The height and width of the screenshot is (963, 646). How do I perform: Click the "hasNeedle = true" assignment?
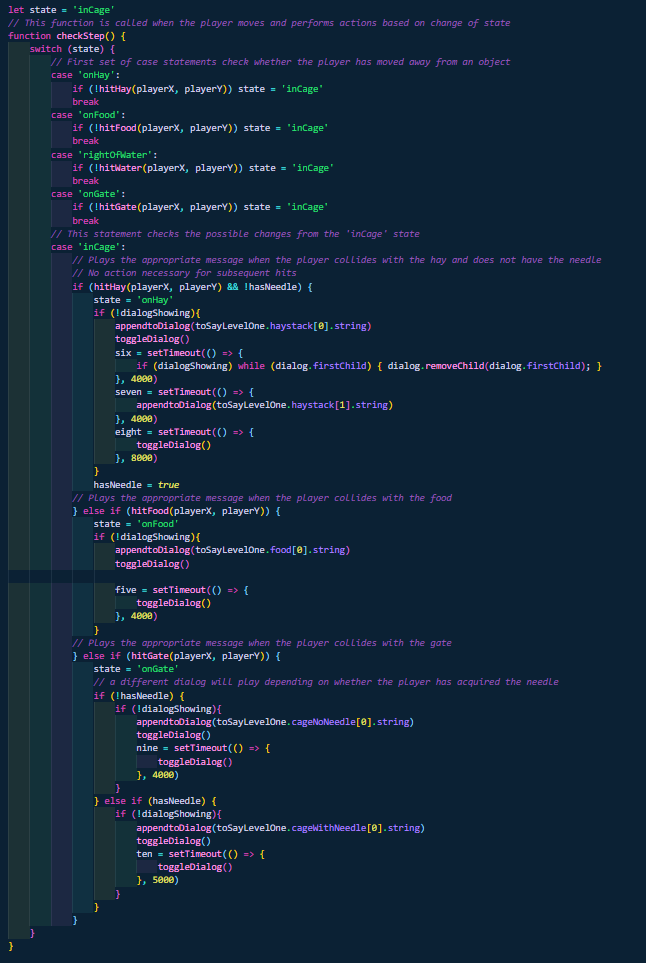pos(136,485)
